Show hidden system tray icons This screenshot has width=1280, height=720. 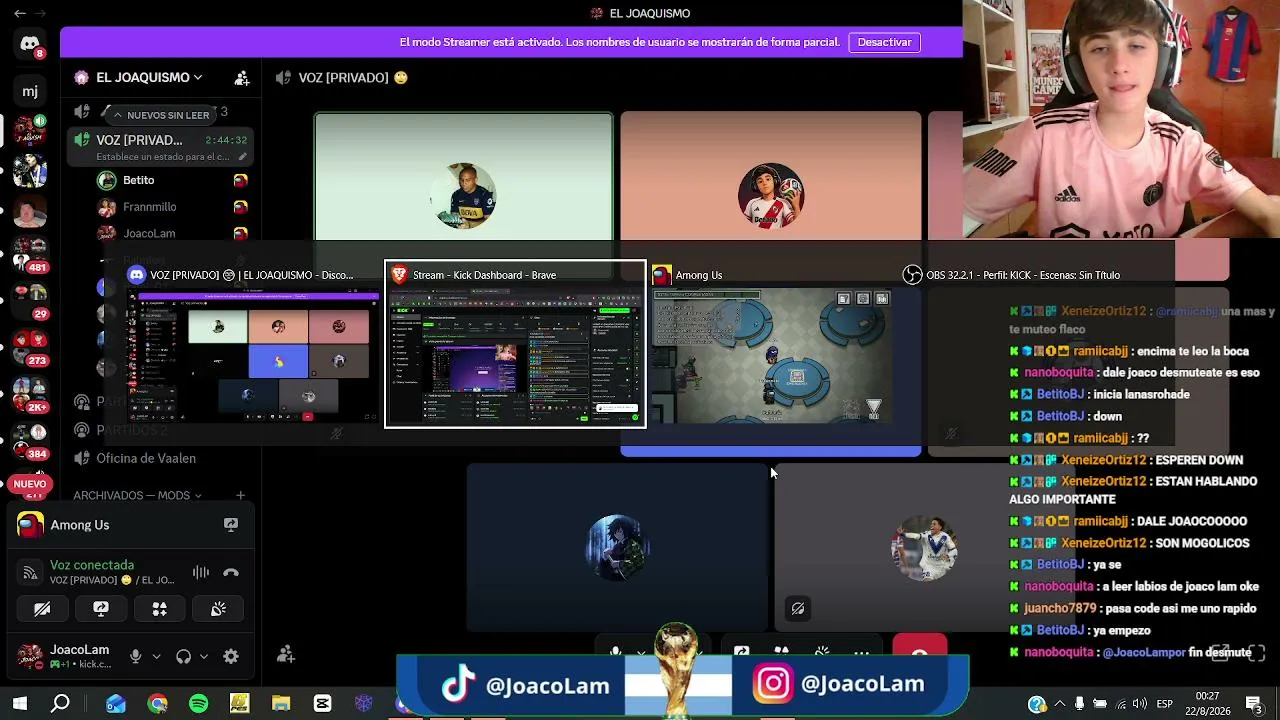point(1060,704)
